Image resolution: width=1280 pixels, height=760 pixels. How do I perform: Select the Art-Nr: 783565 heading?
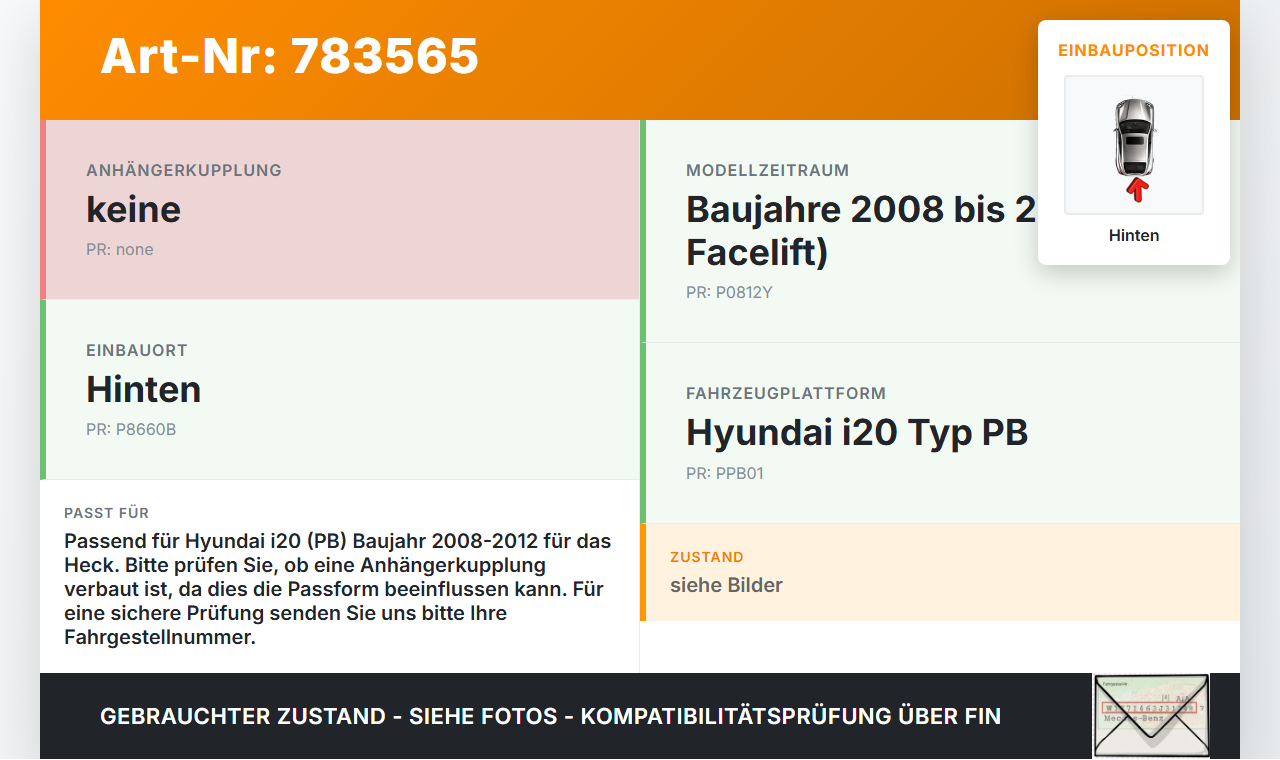point(290,56)
